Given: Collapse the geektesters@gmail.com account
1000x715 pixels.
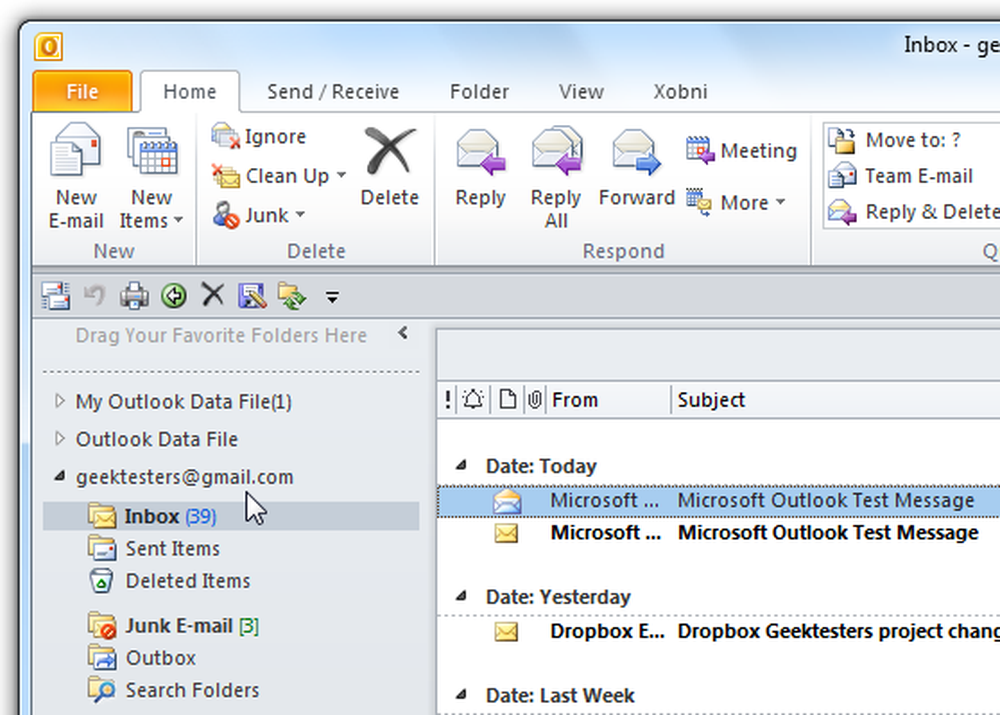Looking at the screenshot, I should (x=59, y=476).
